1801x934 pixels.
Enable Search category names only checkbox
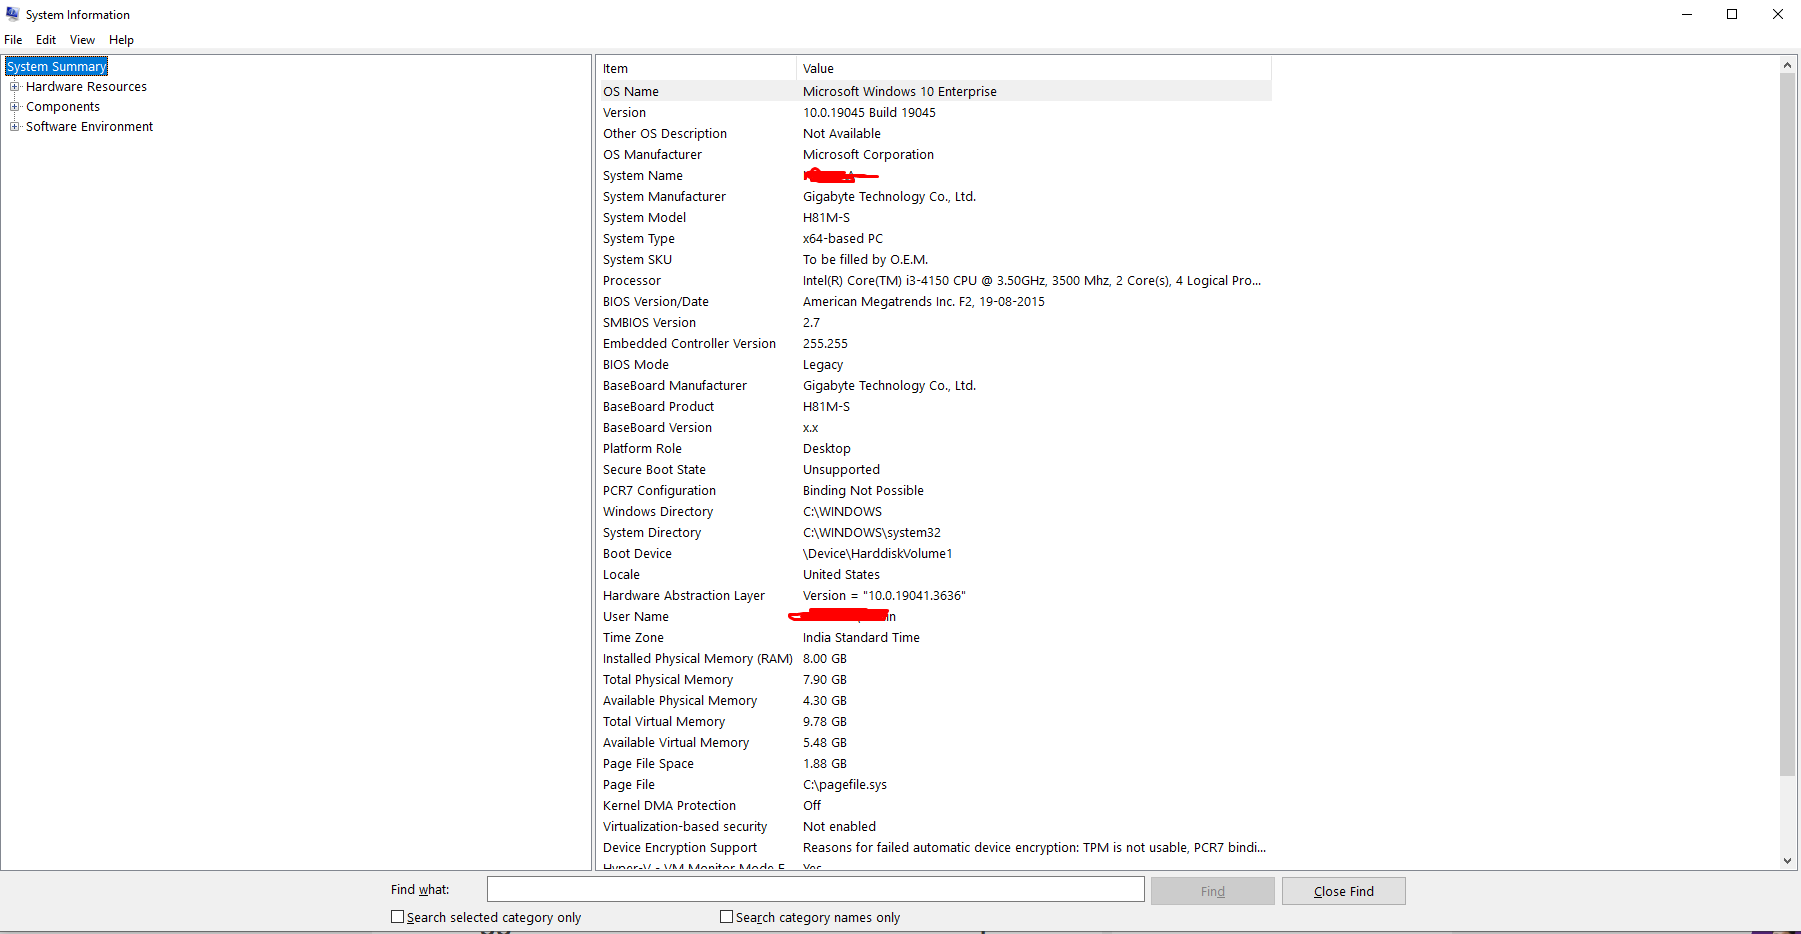coord(727,917)
